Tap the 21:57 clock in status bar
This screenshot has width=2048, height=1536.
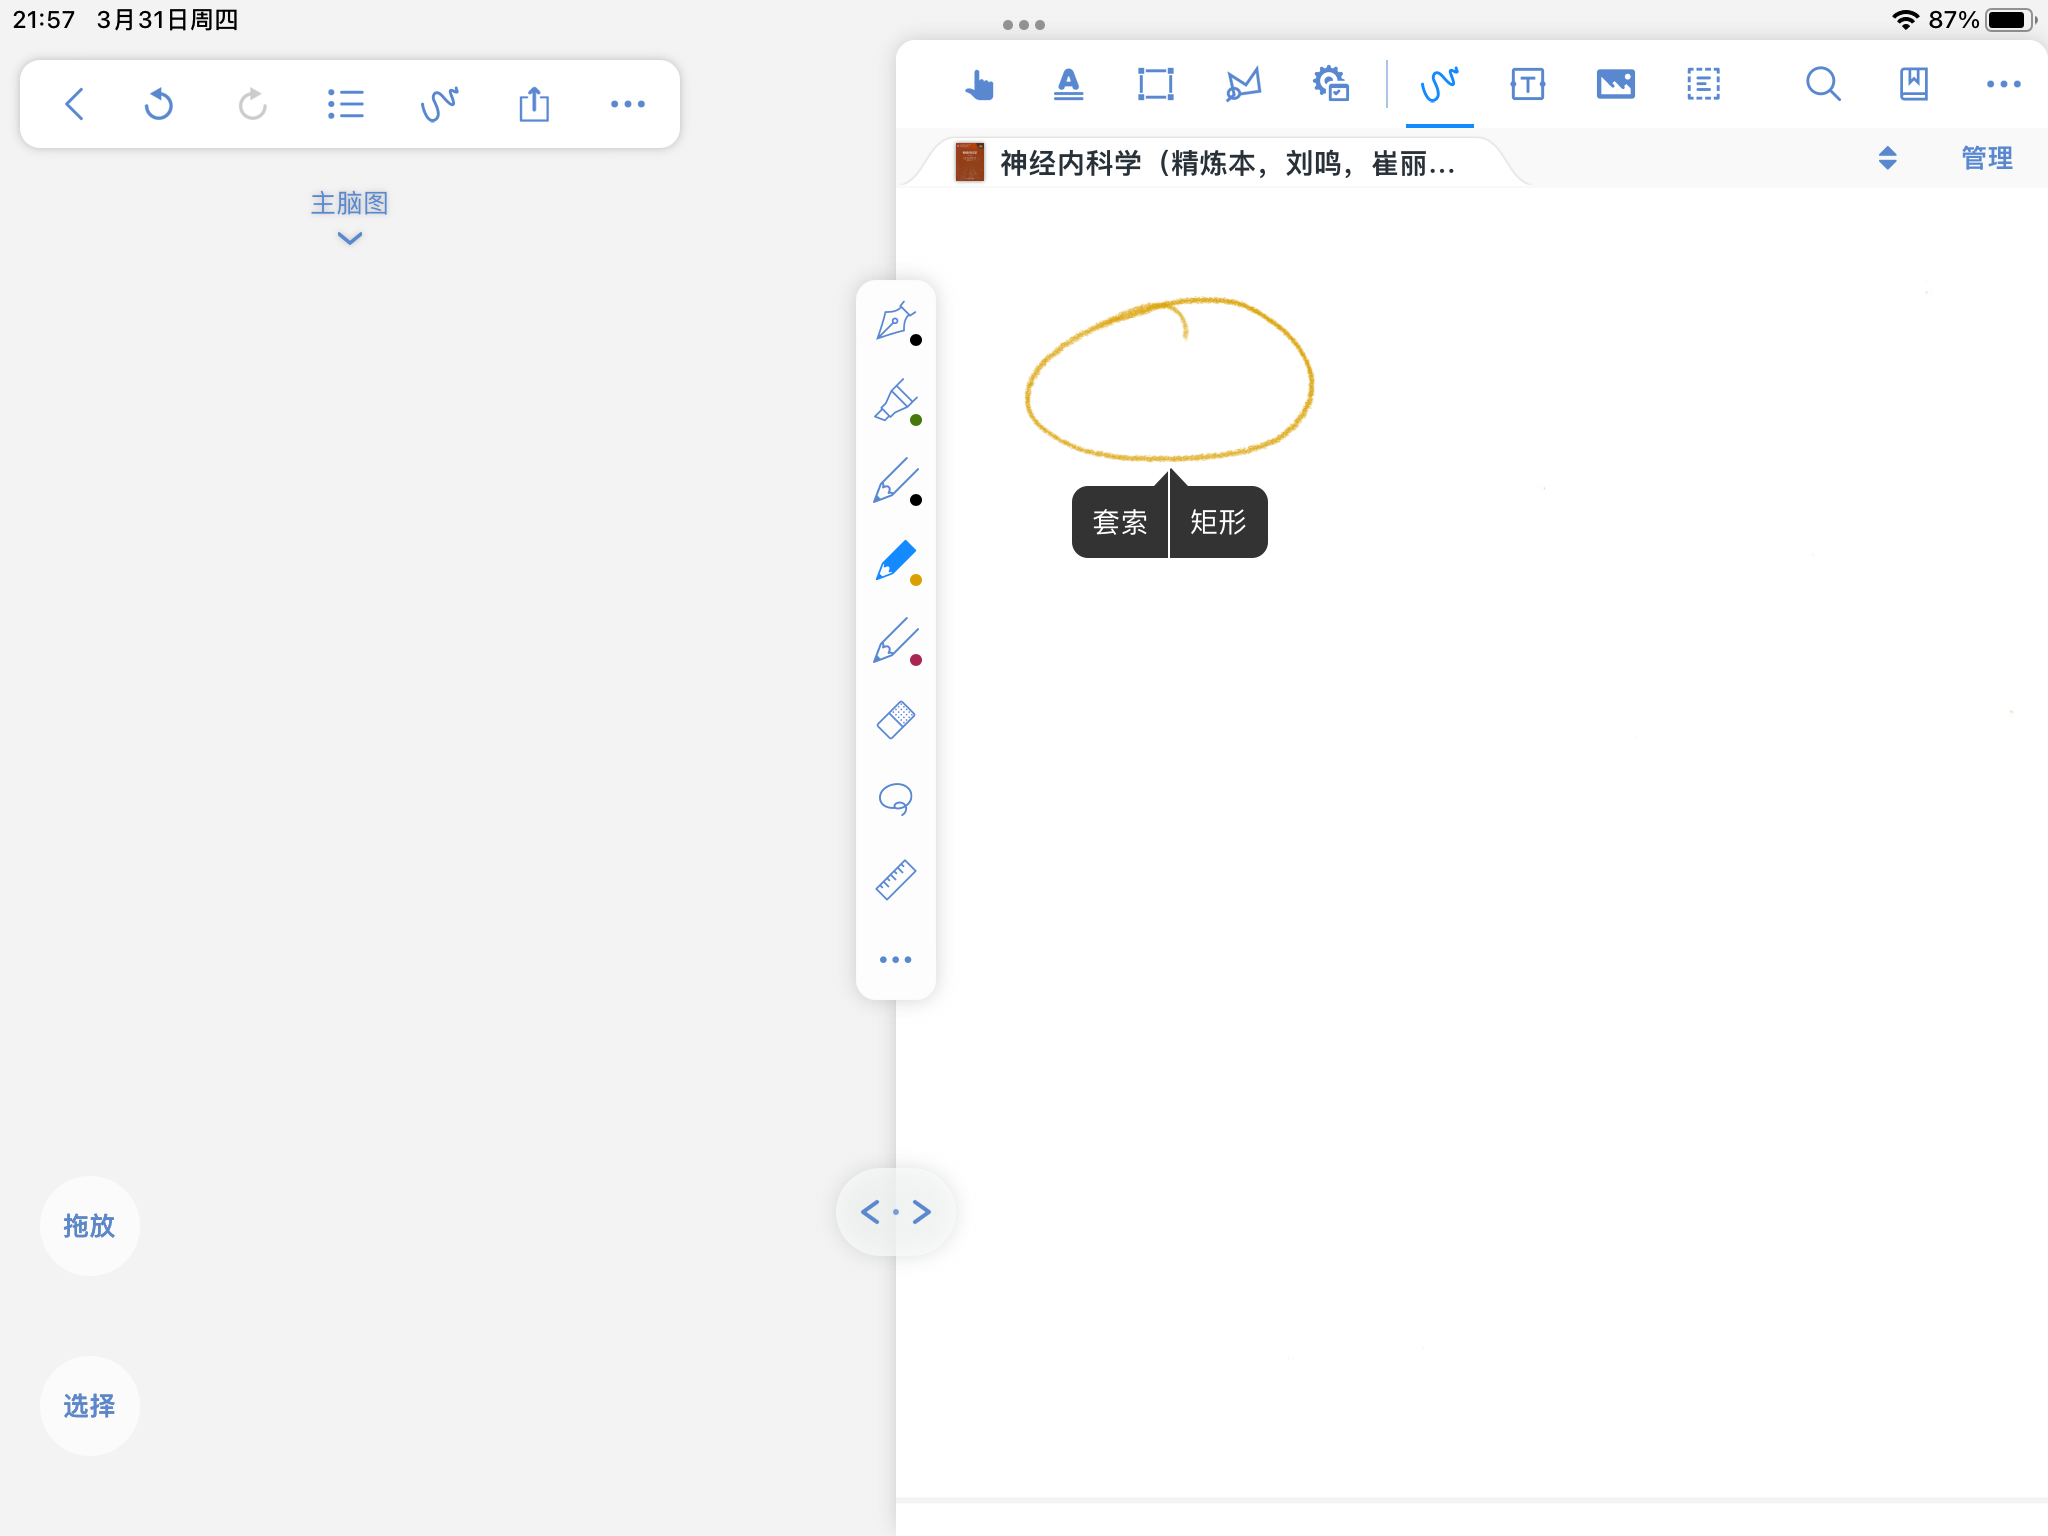pos(44,20)
